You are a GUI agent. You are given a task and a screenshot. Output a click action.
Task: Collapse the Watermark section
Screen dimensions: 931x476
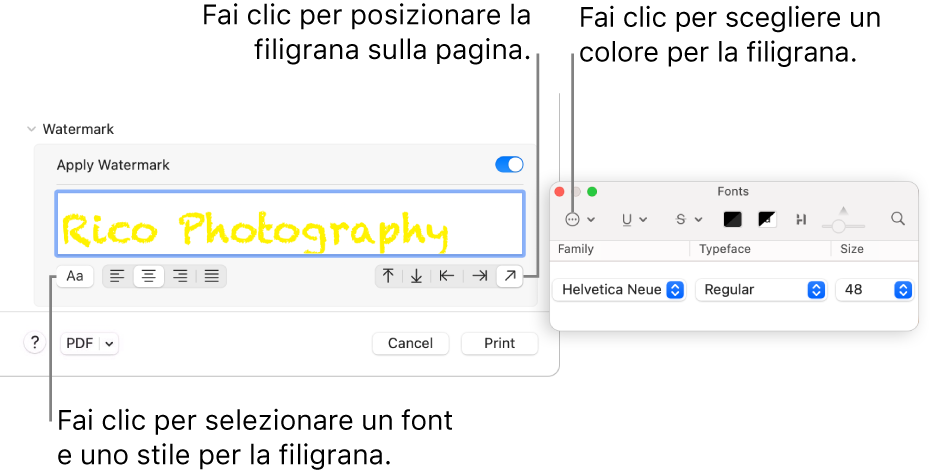[x=31, y=129]
